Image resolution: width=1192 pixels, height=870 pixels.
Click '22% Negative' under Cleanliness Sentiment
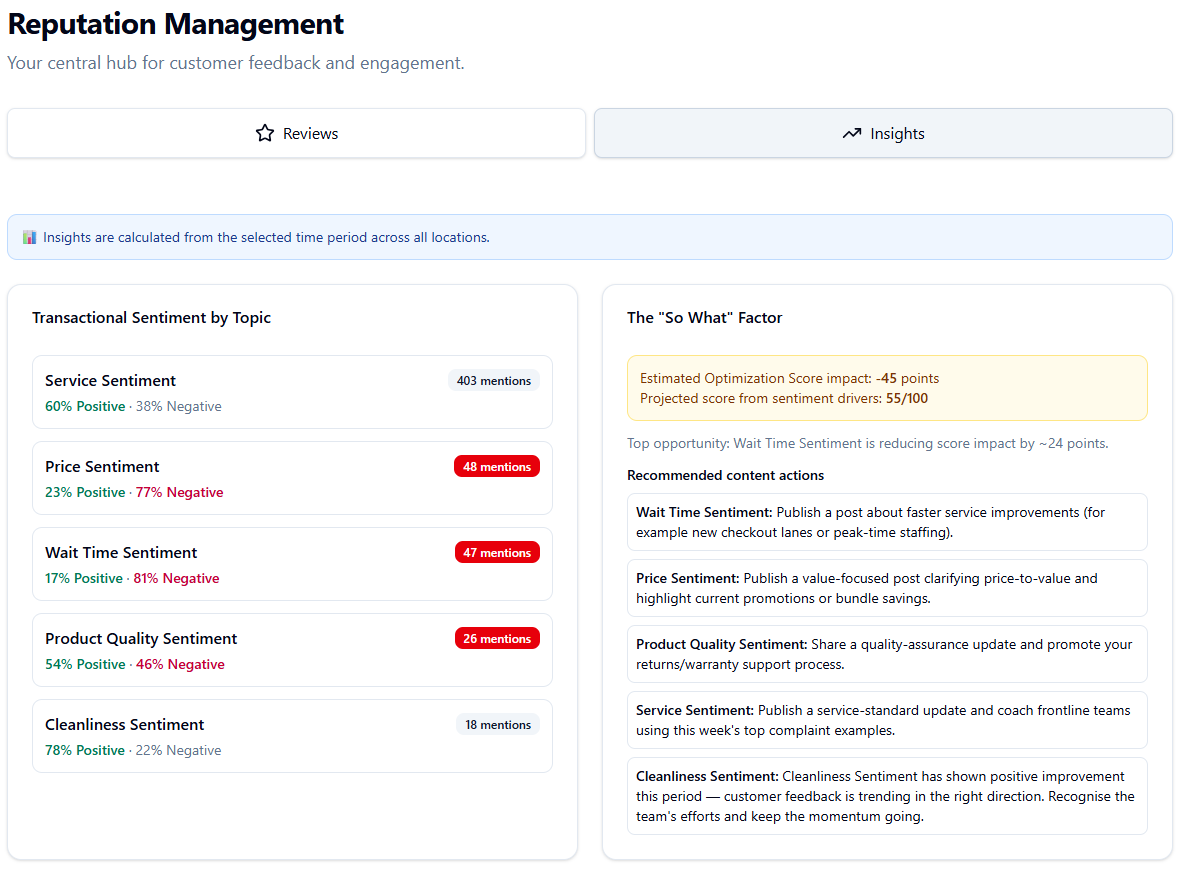(x=179, y=750)
